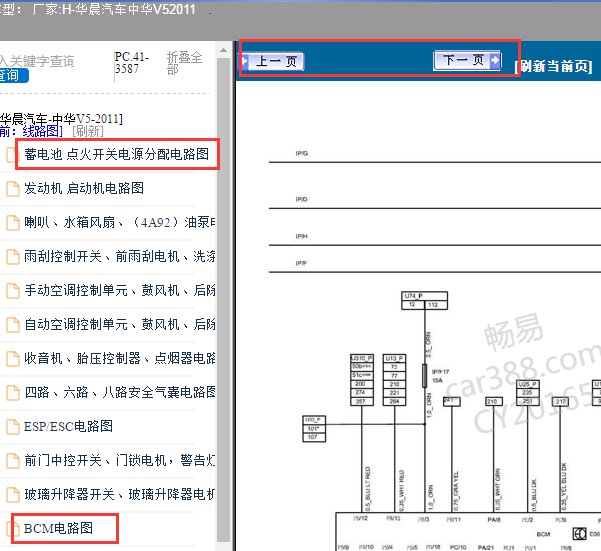Open 发动机 启动机电路图 item
This screenshot has width=601, height=551.
(84, 188)
